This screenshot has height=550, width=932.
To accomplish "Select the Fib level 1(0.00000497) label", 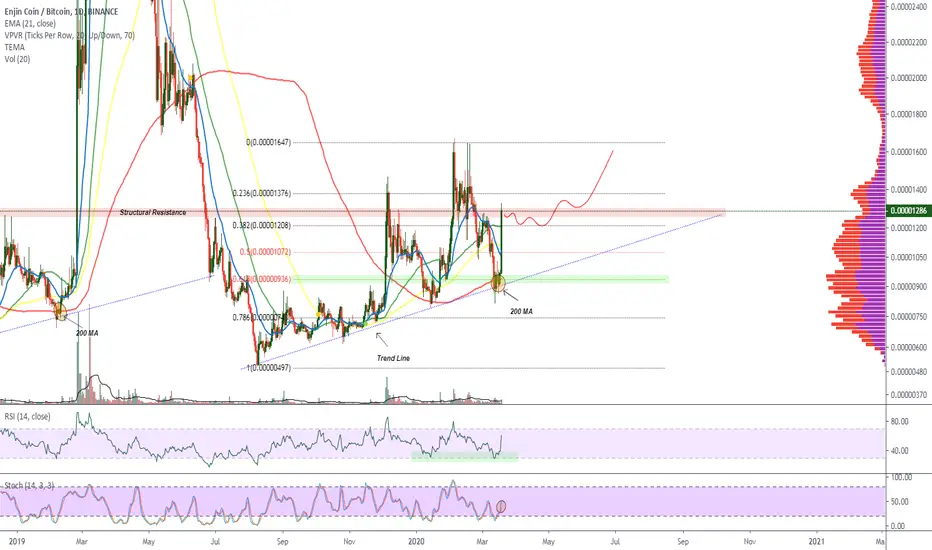I will pos(269,368).
